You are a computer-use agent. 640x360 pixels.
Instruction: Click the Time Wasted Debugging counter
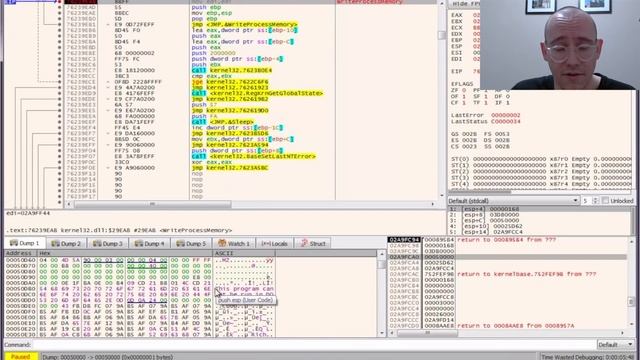[x=588, y=357]
